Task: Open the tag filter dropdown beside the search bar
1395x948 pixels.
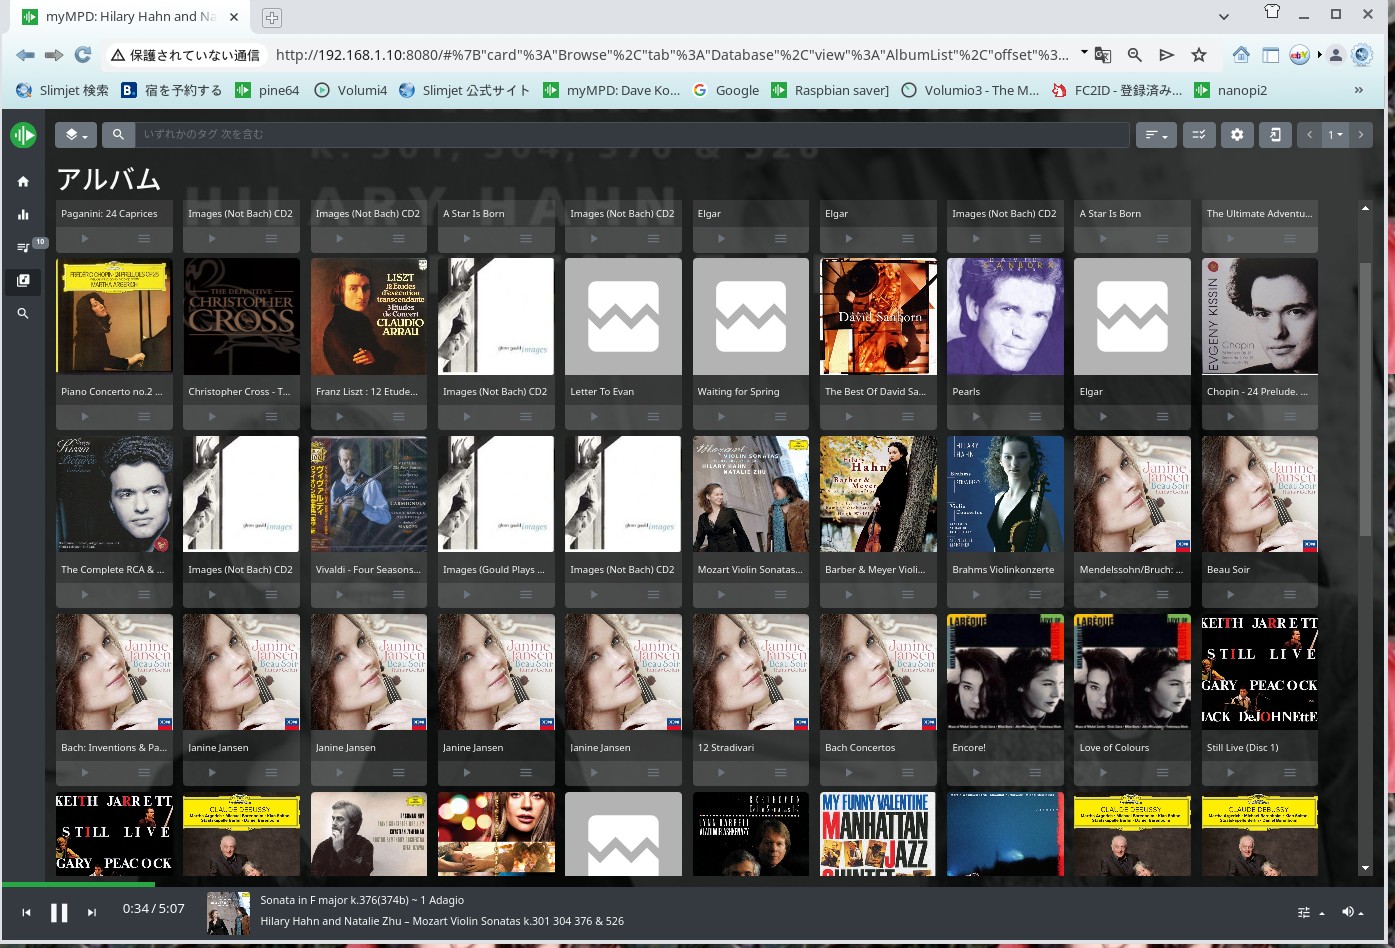Action: point(76,134)
